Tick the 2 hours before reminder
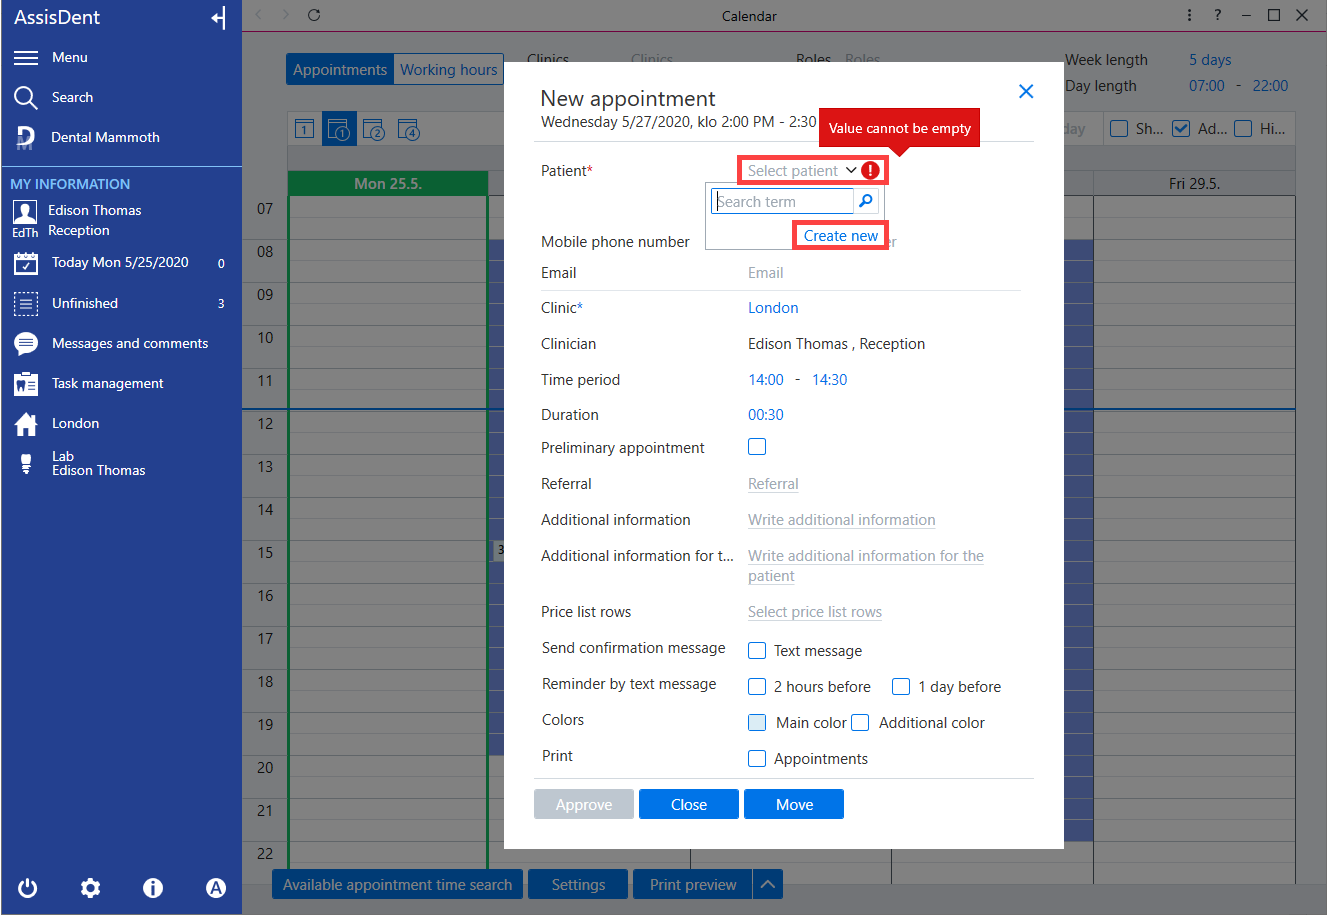The width and height of the screenshot is (1327, 915). pos(757,687)
